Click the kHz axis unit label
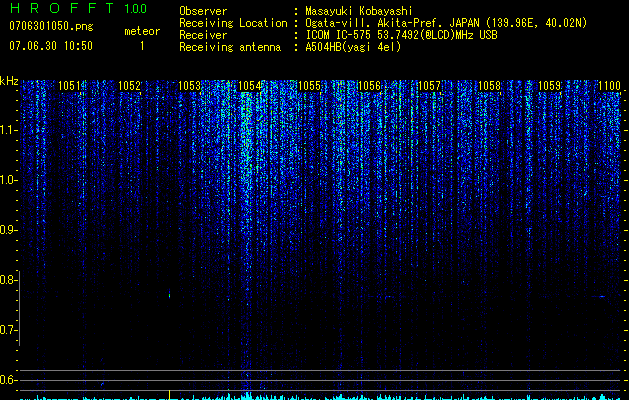The image size is (629, 400). click(9, 81)
